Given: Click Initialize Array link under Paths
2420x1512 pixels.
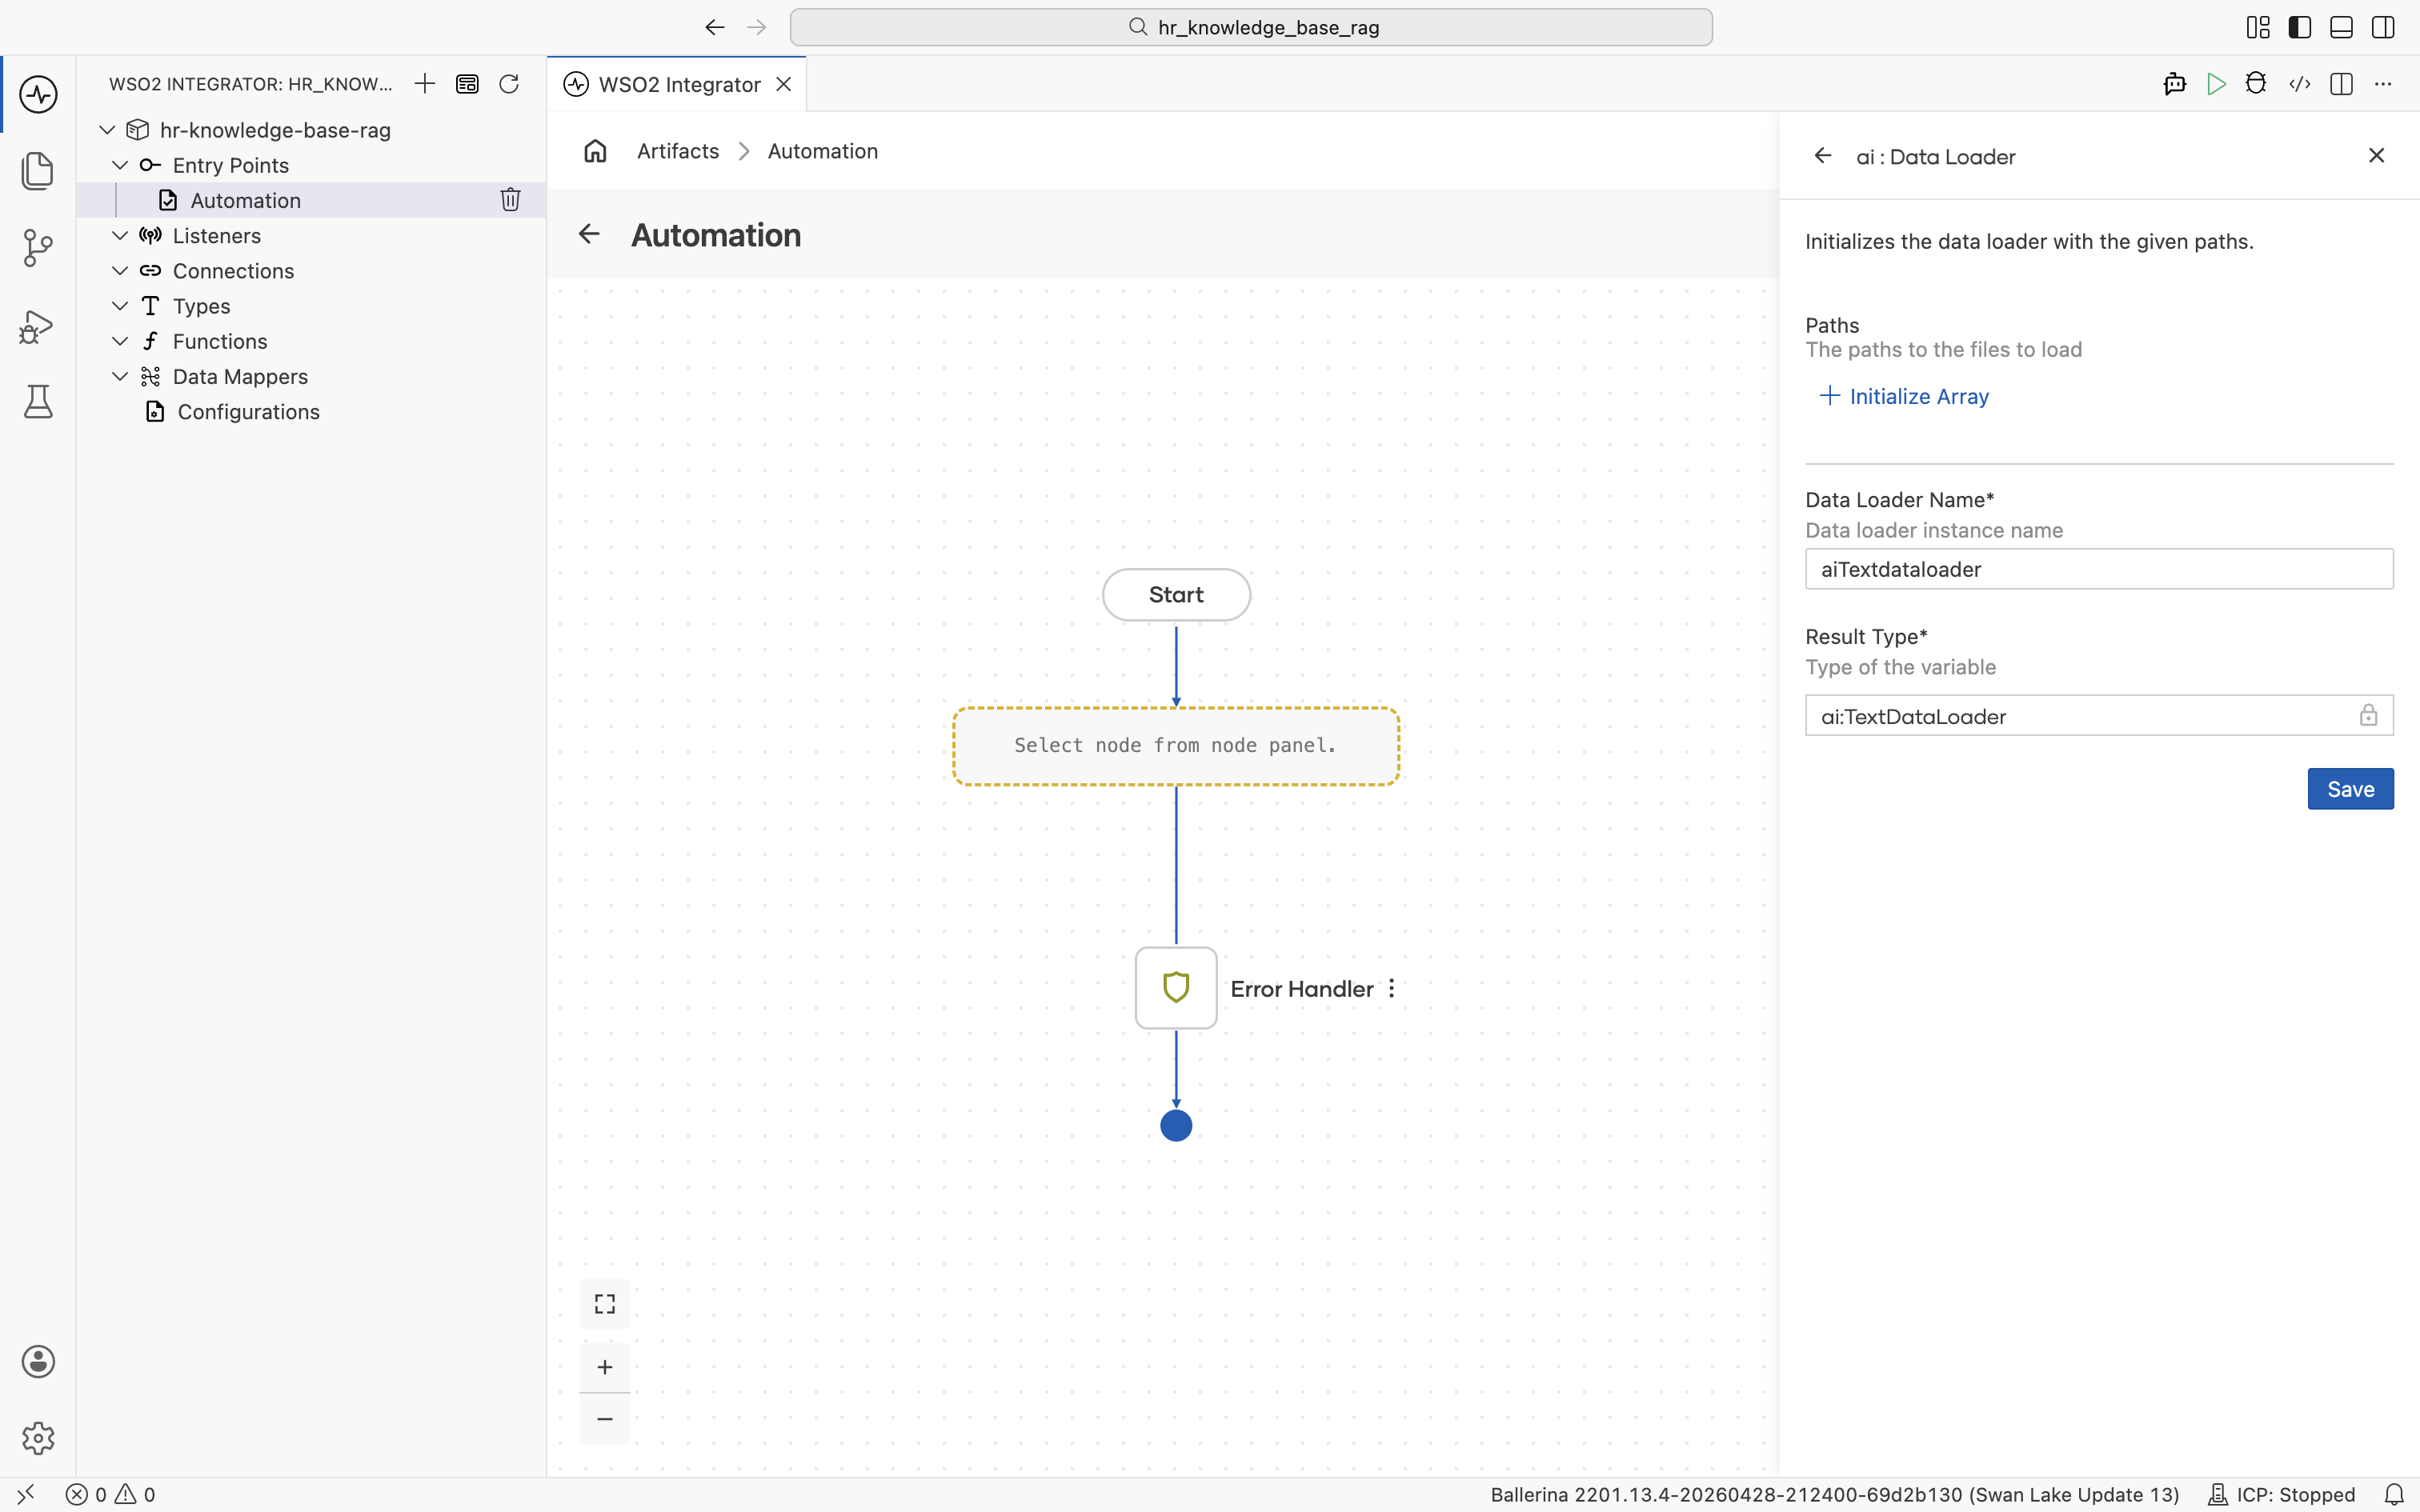Looking at the screenshot, I should 1904,396.
